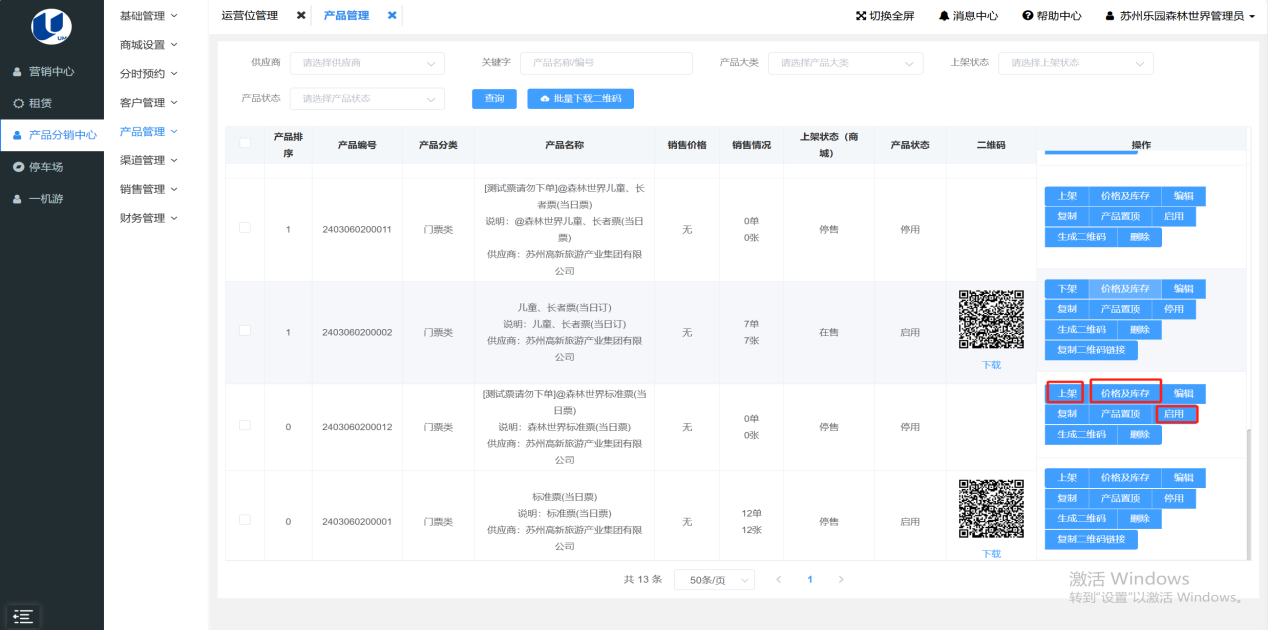Viewport: 1268px width, 630px height.
Task: Open the 50条/页 page size dropdown
Action: tap(714, 580)
